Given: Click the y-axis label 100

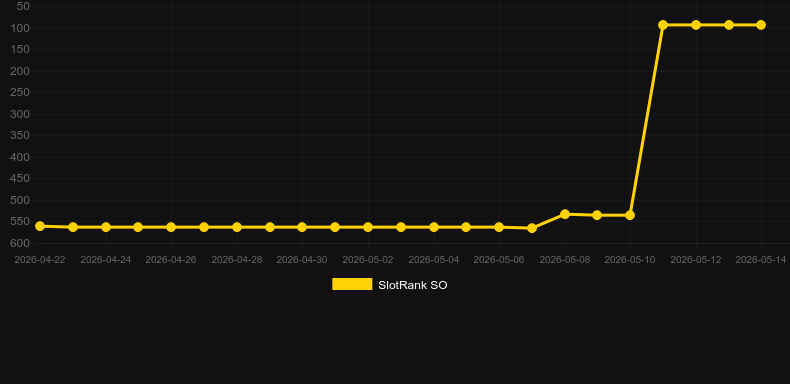Looking at the screenshot, I should click(x=20, y=28).
